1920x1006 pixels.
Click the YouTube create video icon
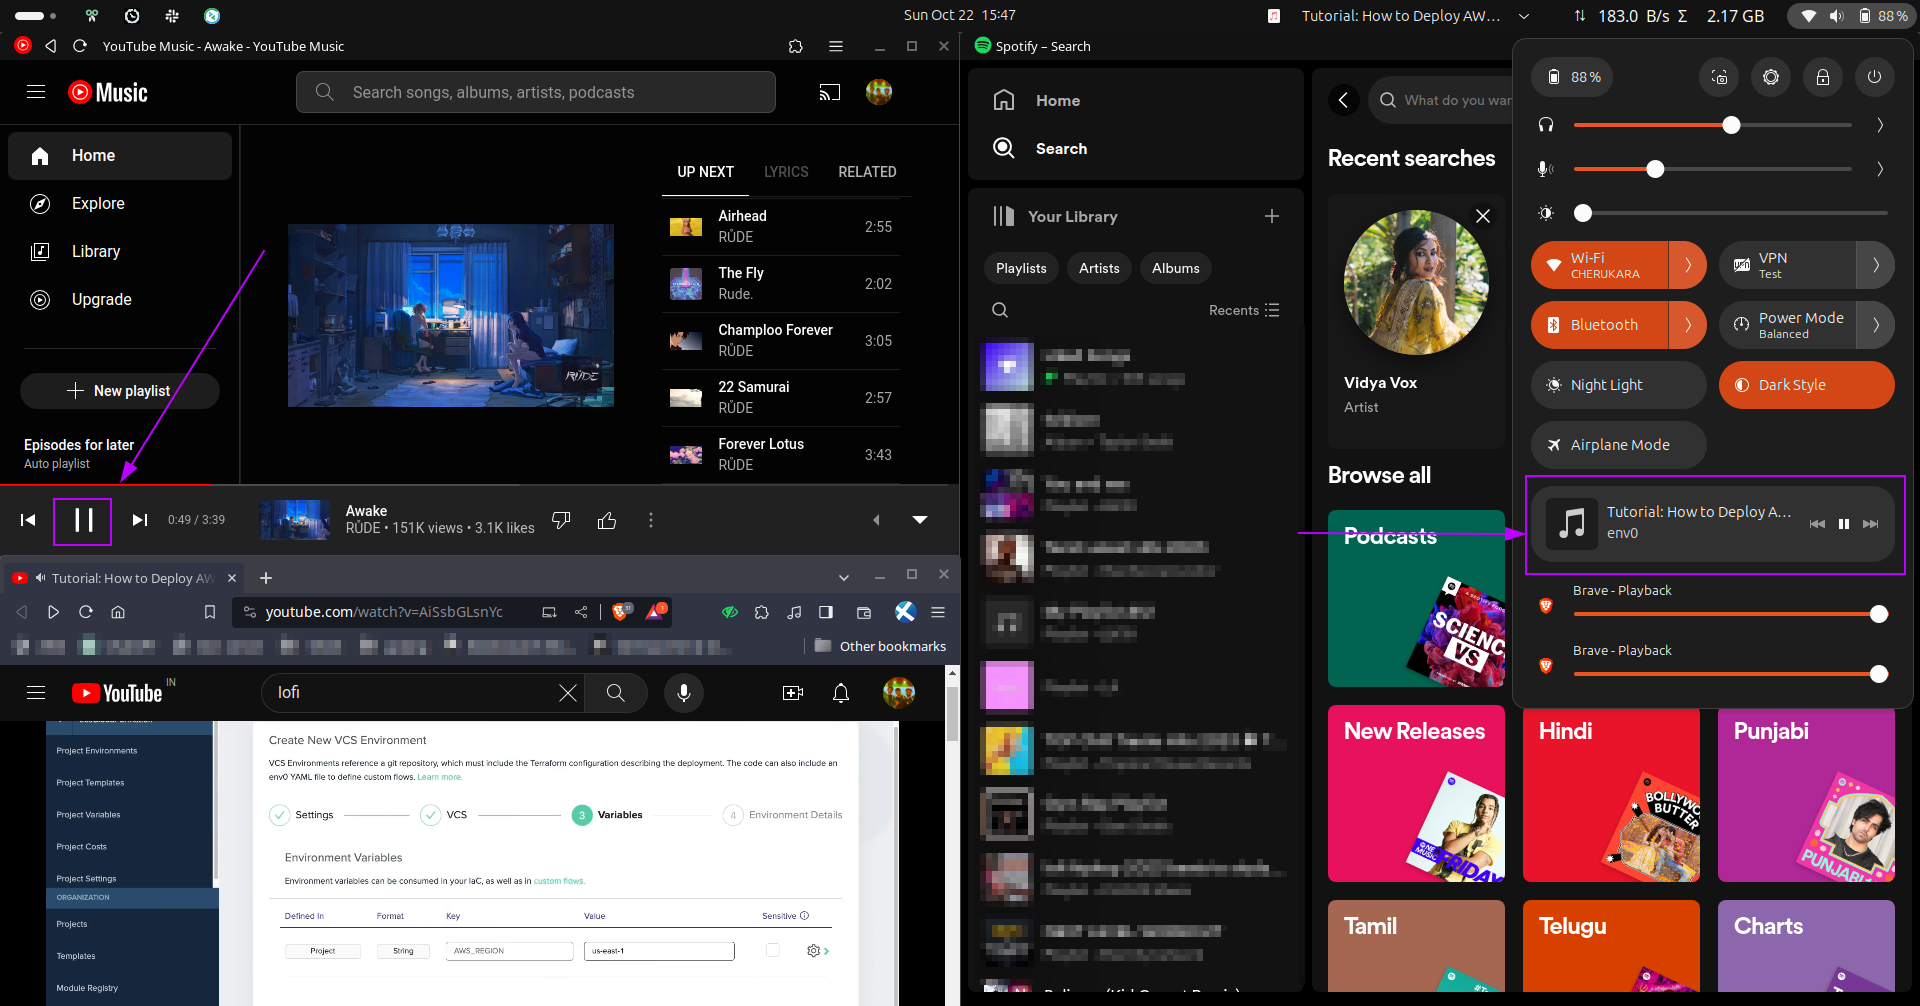pos(793,693)
